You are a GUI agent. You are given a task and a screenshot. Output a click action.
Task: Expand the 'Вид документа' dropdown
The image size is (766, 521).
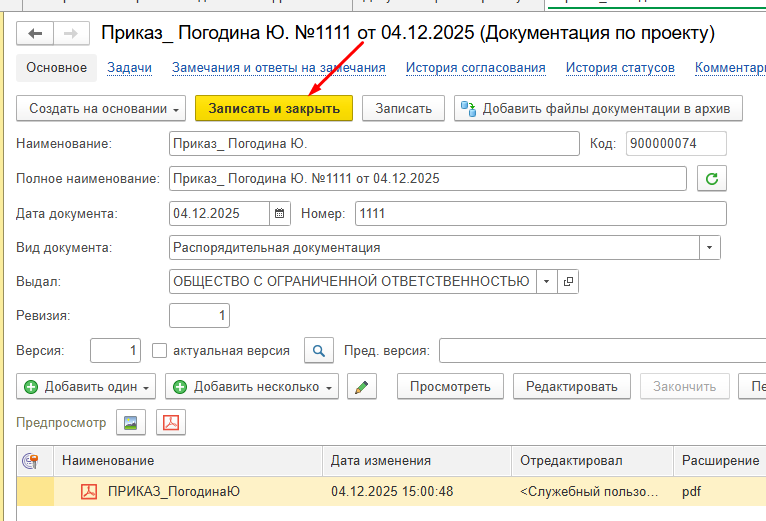click(x=709, y=247)
